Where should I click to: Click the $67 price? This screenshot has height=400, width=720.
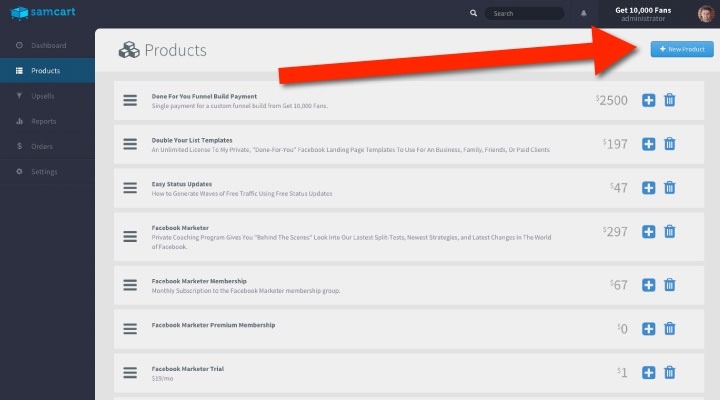tap(619, 285)
